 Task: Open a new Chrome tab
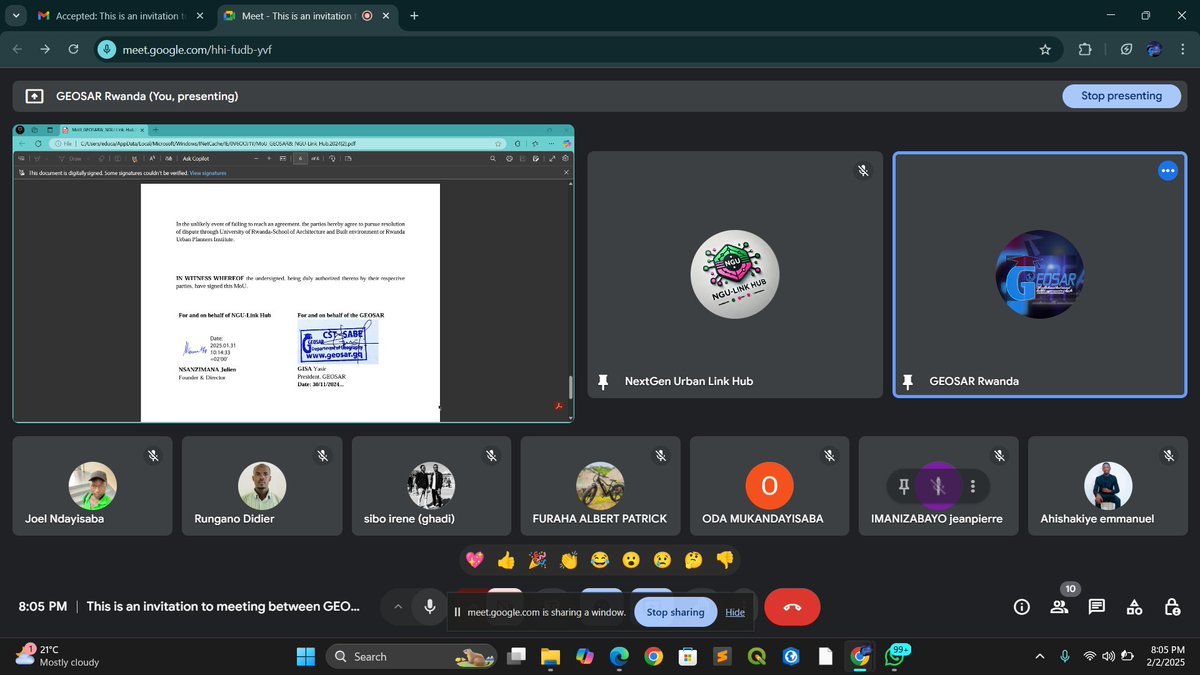pyautogui.click(x=414, y=16)
